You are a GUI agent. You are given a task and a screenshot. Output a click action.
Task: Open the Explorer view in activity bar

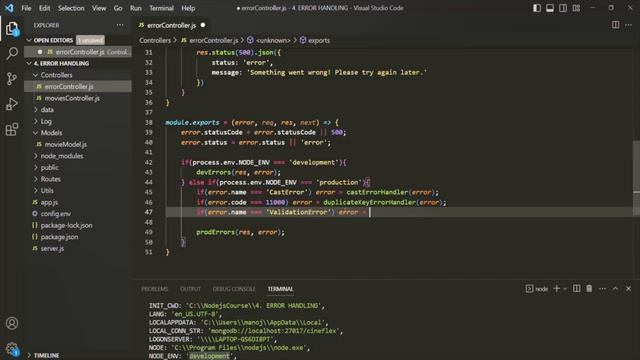[12, 28]
